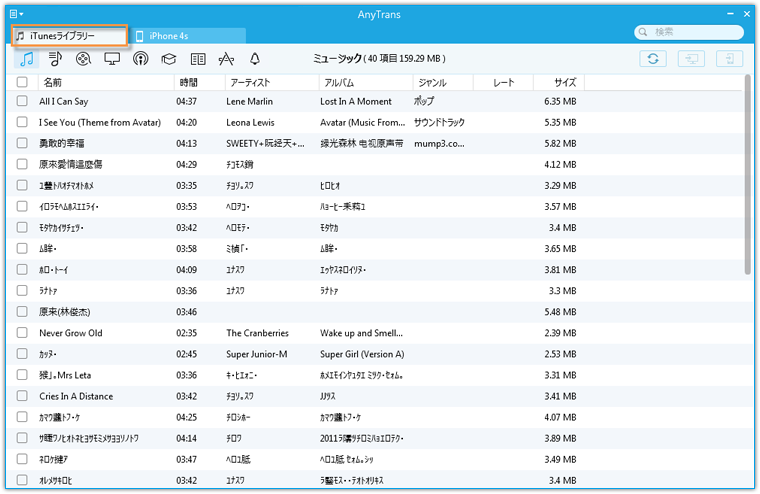
Task: Click the 5.48 MB size cell
Action: click(560, 312)
